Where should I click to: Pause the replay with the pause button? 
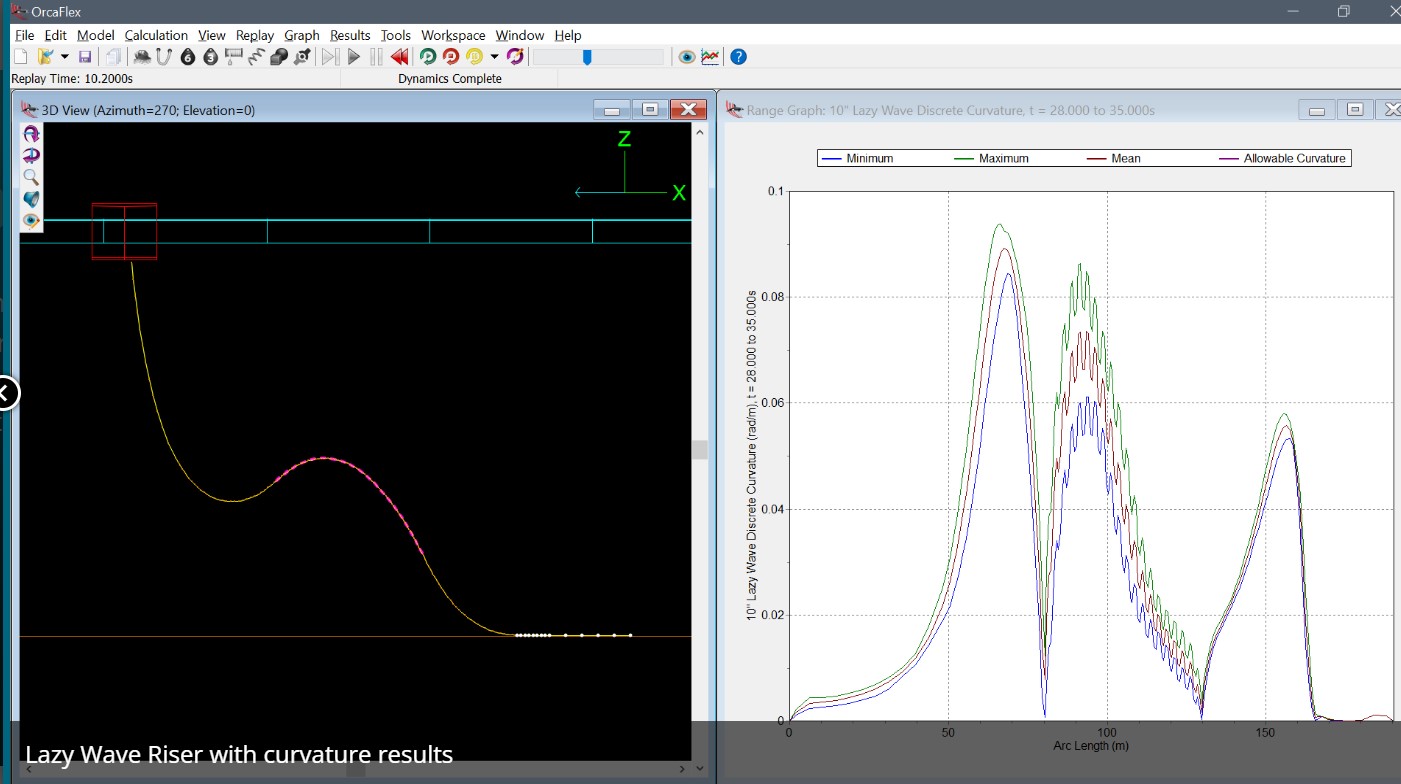(376, 57)
